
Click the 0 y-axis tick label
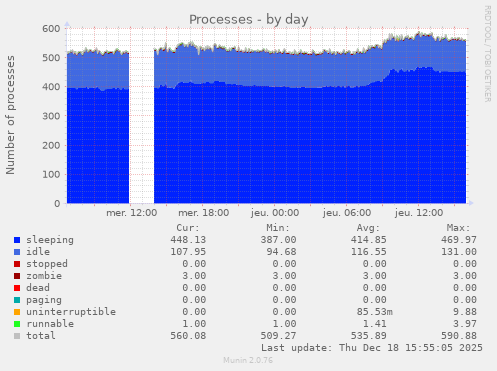pyautogui.click(x=57, y=204)
